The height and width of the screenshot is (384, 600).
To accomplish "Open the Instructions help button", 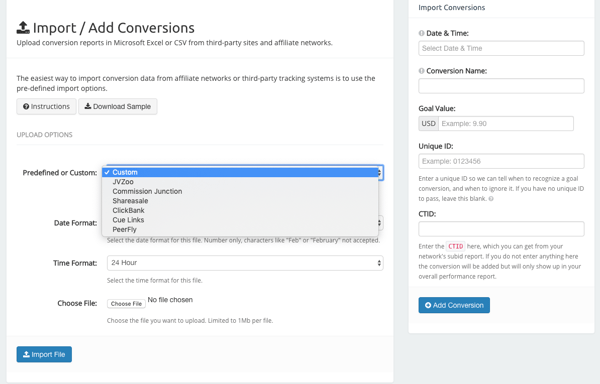I will tap(46, 106).
